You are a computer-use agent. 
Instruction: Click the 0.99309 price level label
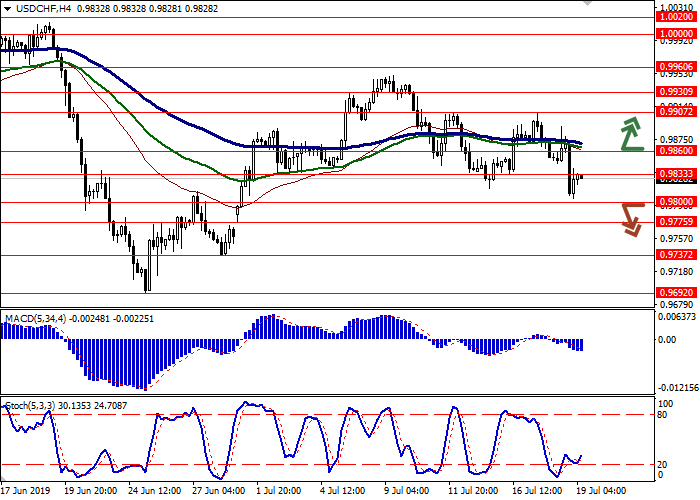point(676,91)
